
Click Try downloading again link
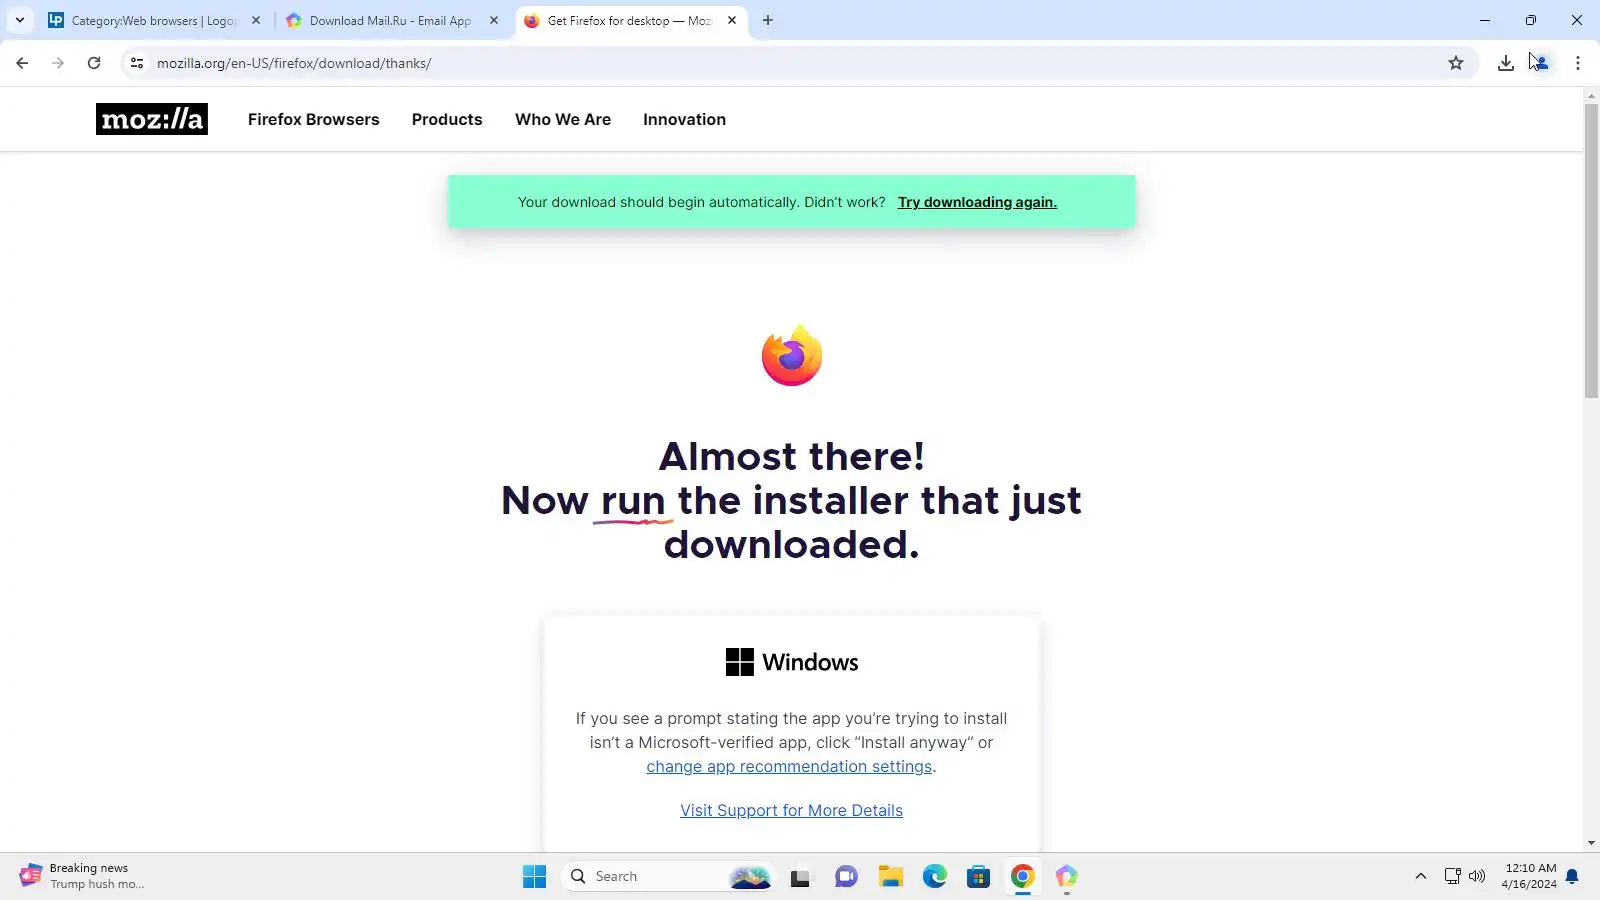(977, 202)
